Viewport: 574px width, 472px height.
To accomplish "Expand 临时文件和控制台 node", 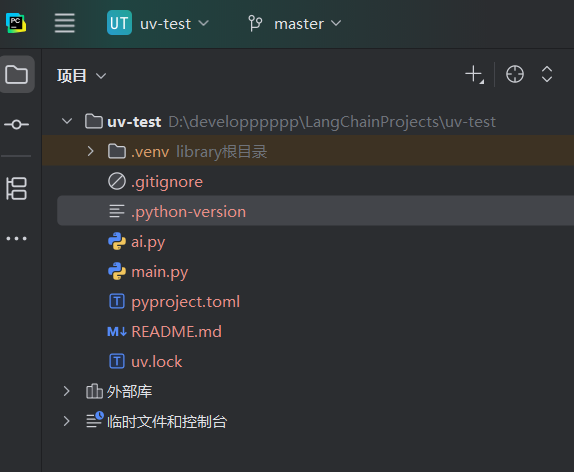I will pyautogui.click(x=66, y=421).
